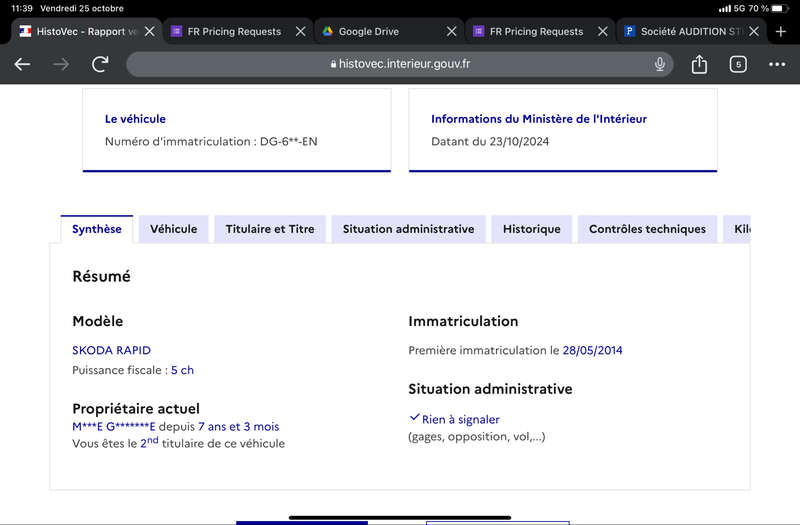The image size is (800, 525).
Task: Add a new tab with plus icon
Action: click(781, 32)
